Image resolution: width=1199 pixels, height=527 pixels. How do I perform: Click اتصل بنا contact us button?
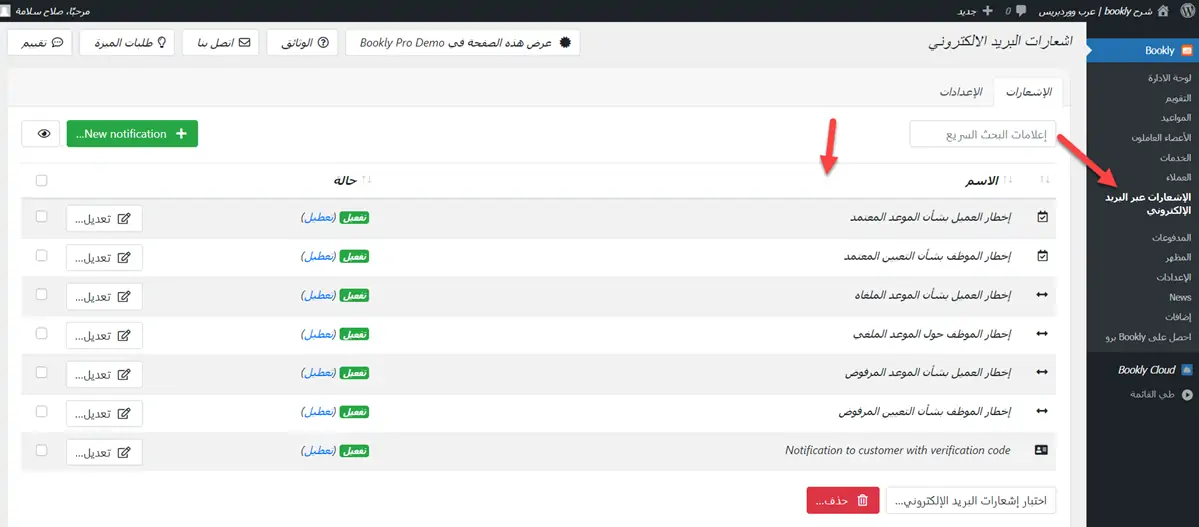click(x=220, y=43)
